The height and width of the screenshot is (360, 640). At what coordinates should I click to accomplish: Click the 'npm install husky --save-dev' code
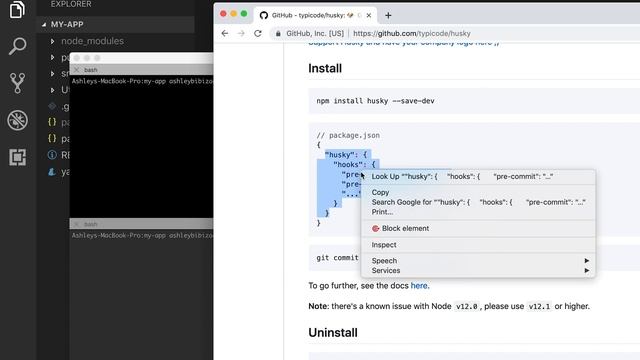pyautogui.click(x=375, y=101)
